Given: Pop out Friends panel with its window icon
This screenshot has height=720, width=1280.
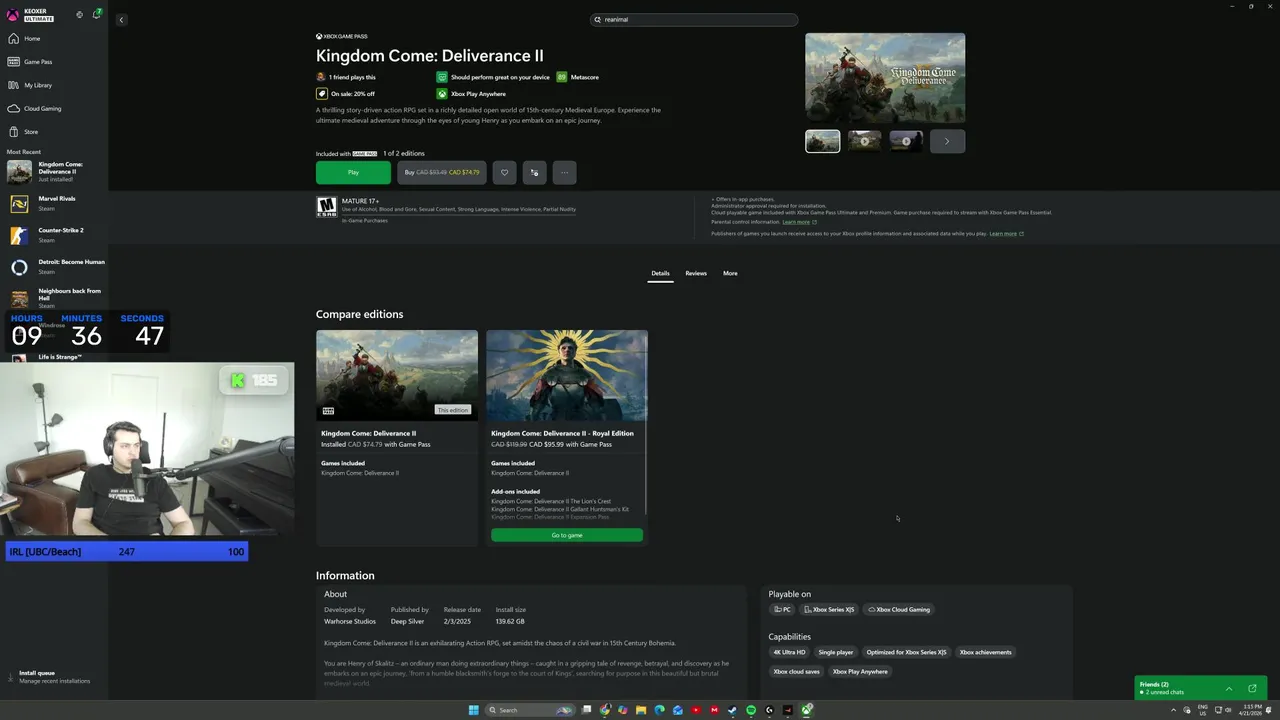Looking at the screenshot, I should [x=1252, y=688].
